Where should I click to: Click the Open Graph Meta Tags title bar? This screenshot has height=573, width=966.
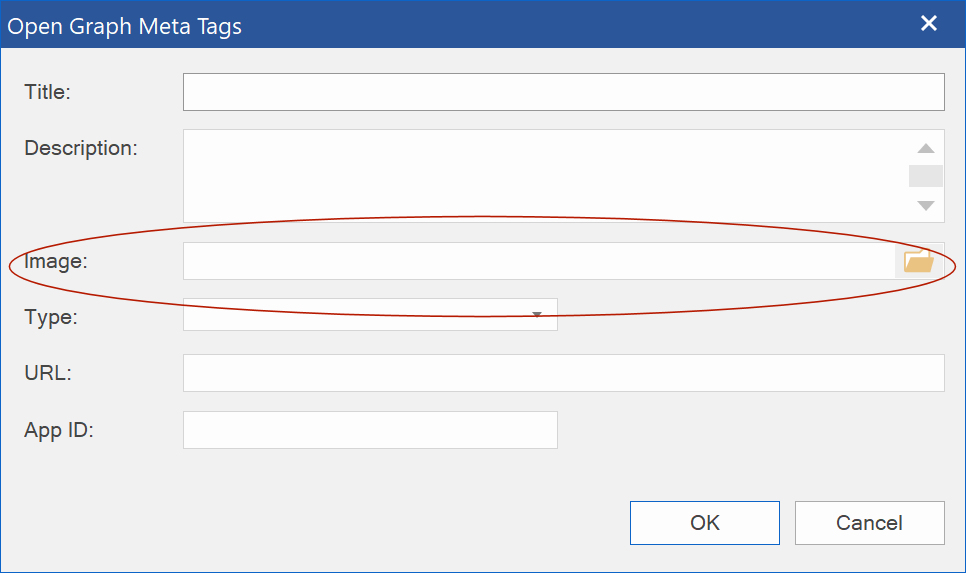(456, 25)
